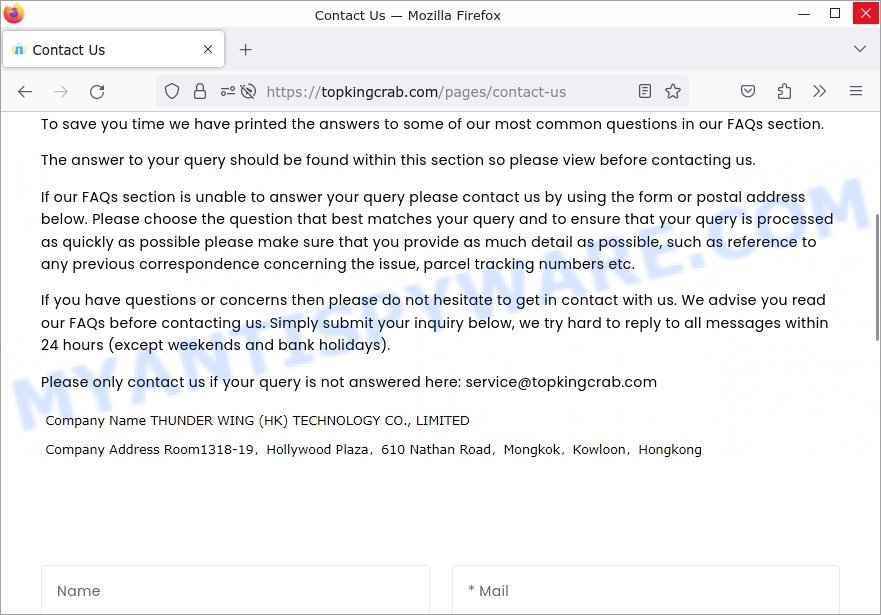Show more toolbar tools overflow

(820, 91)
